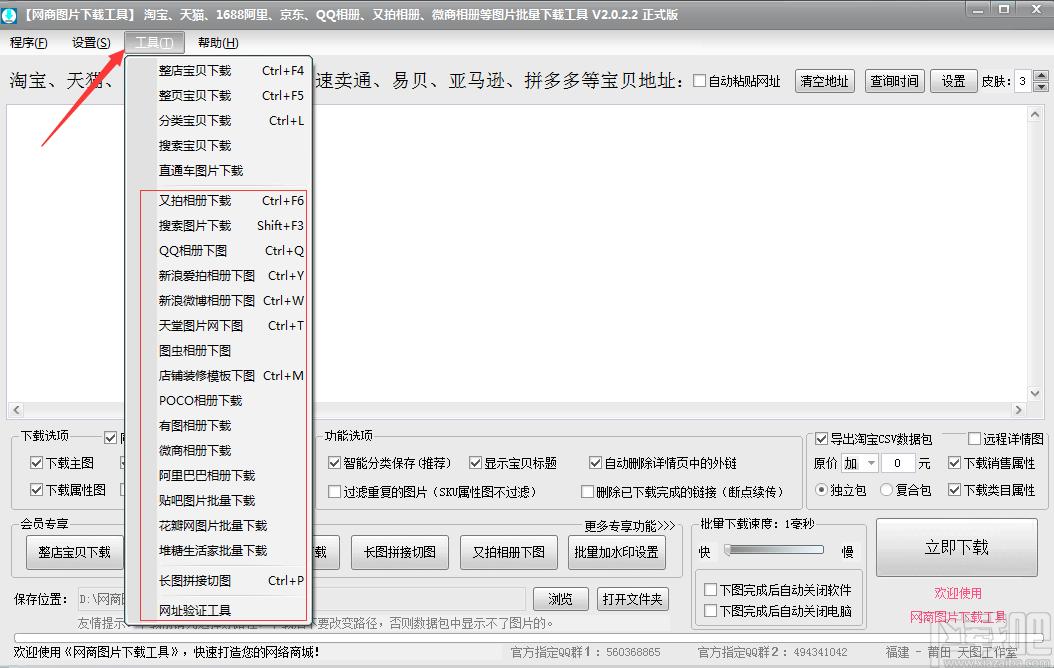Choose 有图相册下载 menu entry
1054x668 pixels.
point(219,425)
